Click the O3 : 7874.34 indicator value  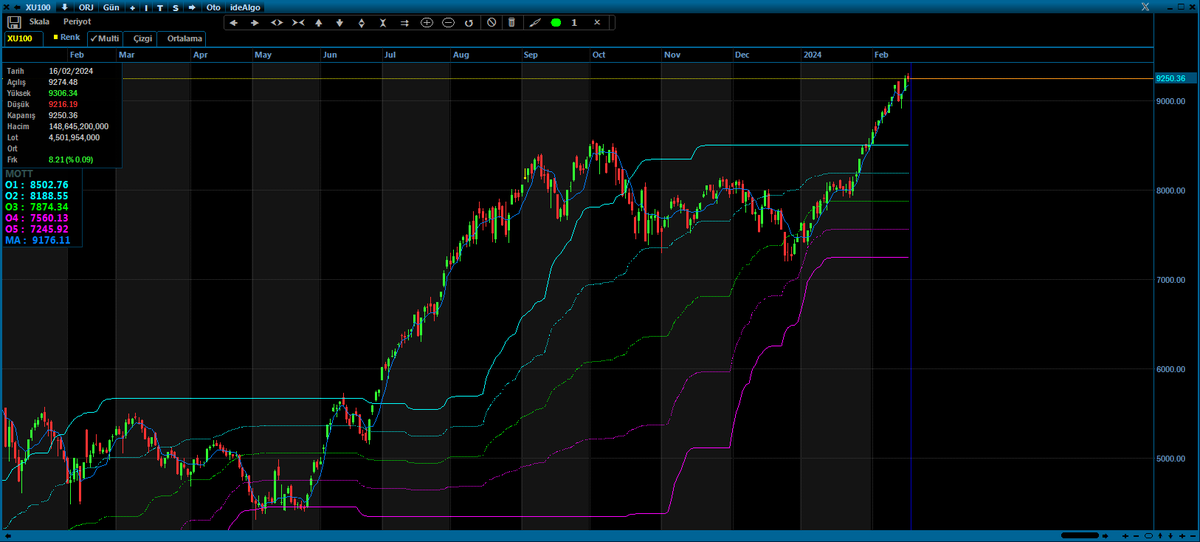(x=36, y=207)
